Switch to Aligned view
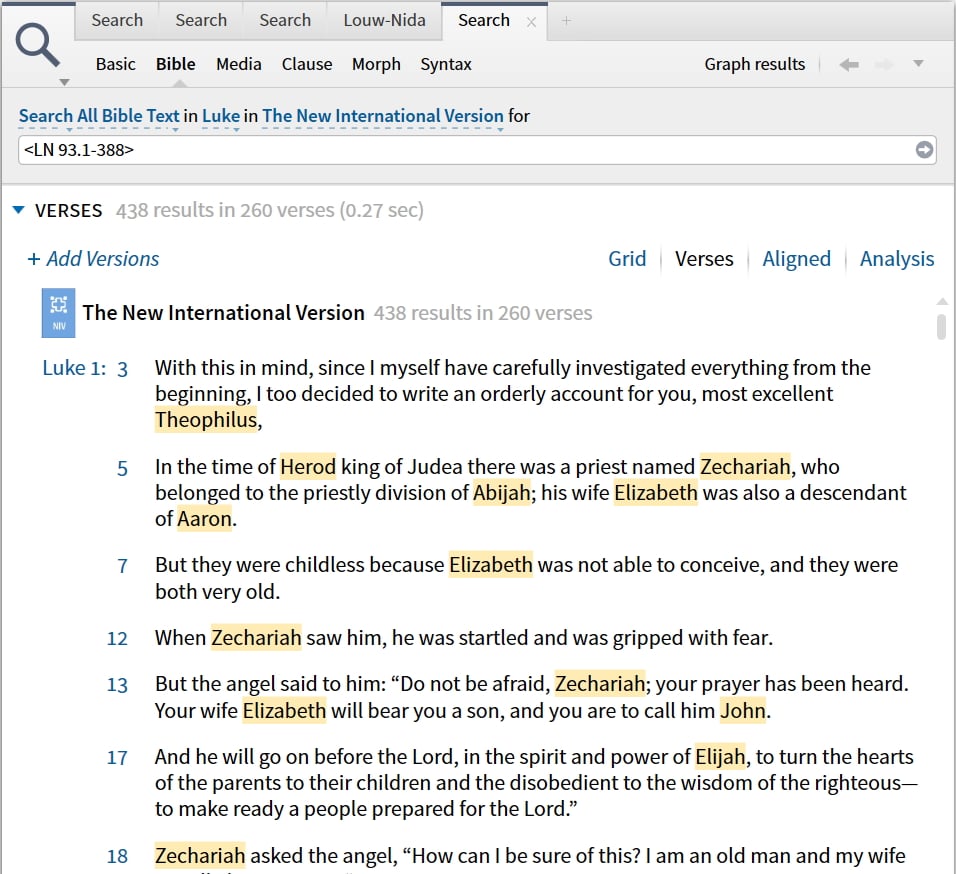The width and height of the screenshot is (956, 874). point(796,259)
